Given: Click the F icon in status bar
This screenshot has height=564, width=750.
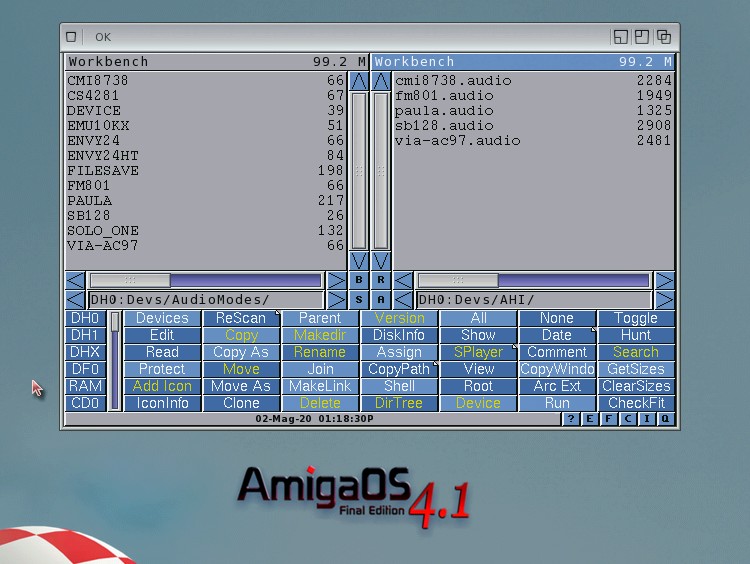Looking at the screenshot, I should [x=609, y=419].
